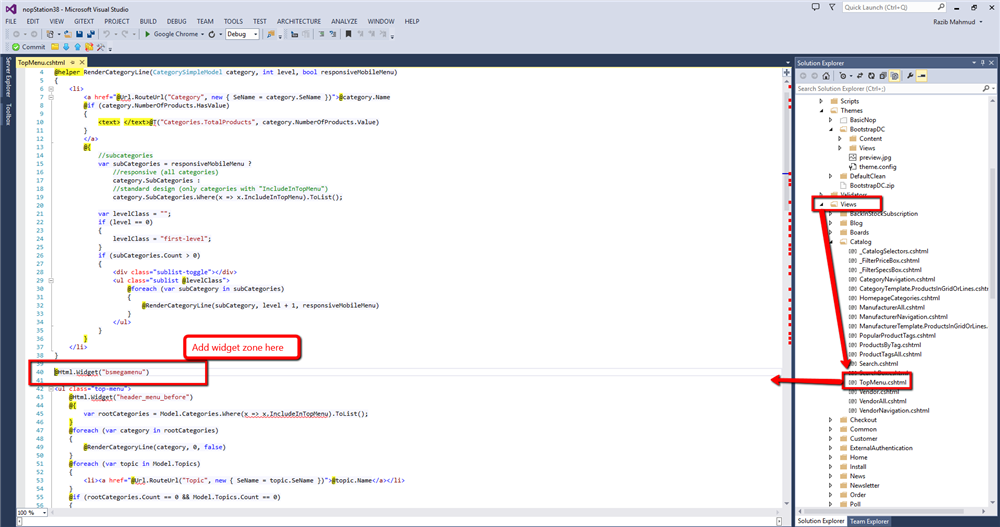
Task: Click the feedback speech bubble icon
Action: tap(816, 7)
